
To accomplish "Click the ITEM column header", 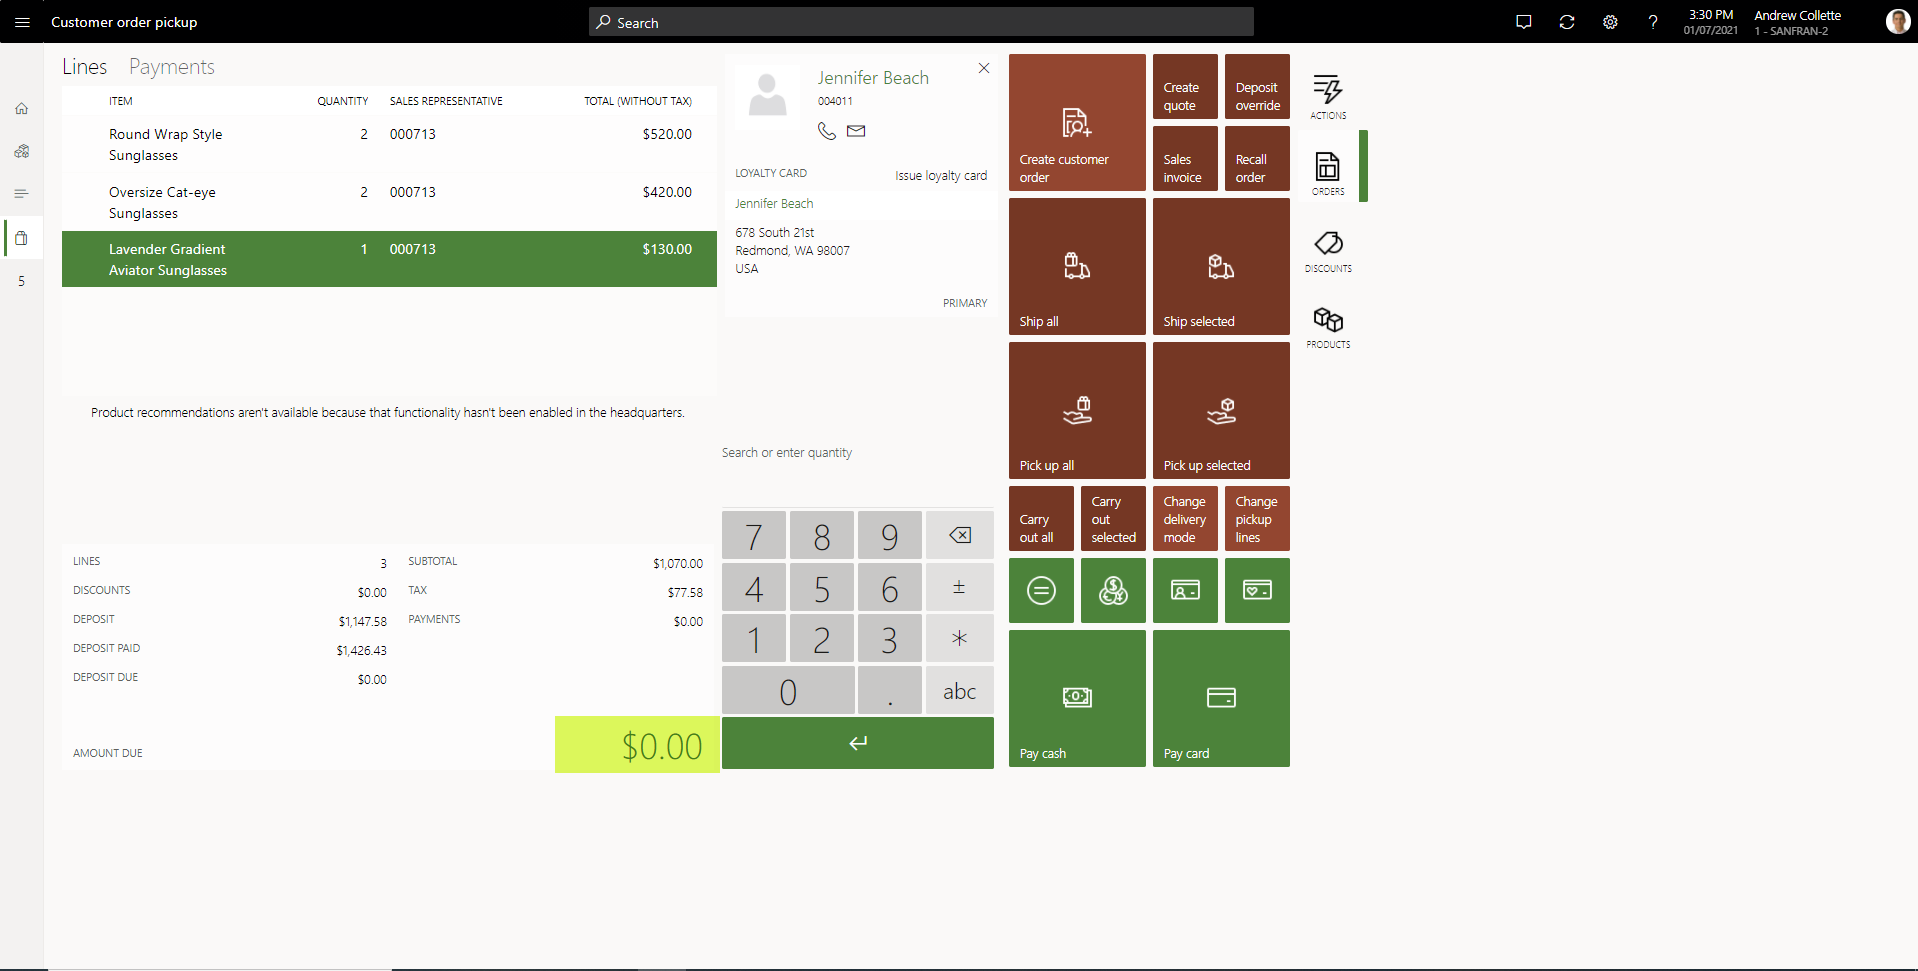I will click(121, 101).
